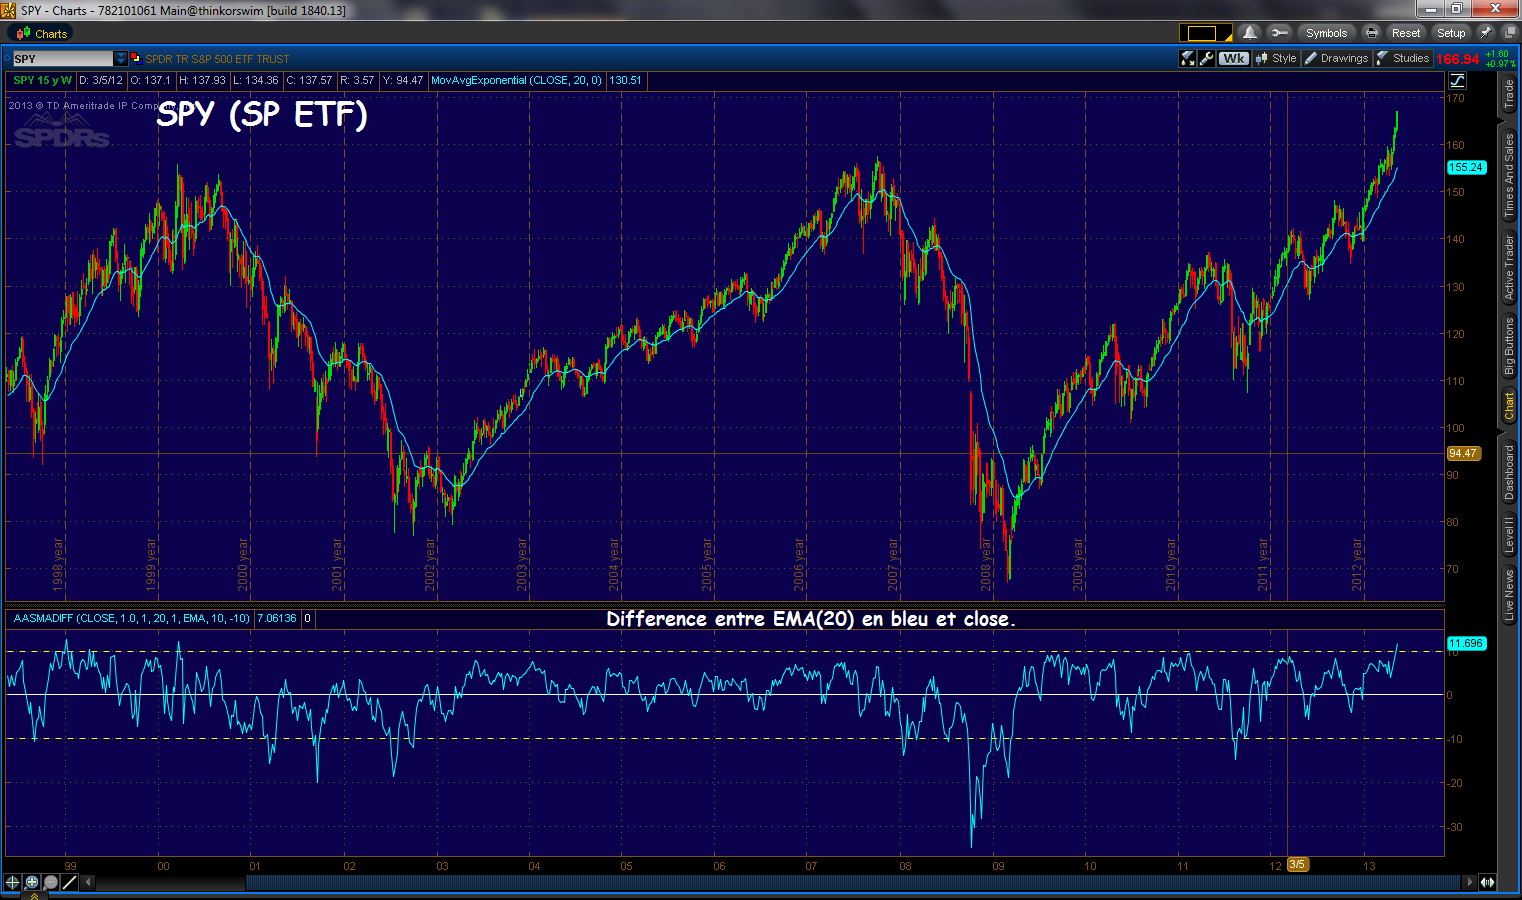Click the expand time axis icon
The width and height of the screenshot is (1522, 900).
click(x=1488, y=882)
